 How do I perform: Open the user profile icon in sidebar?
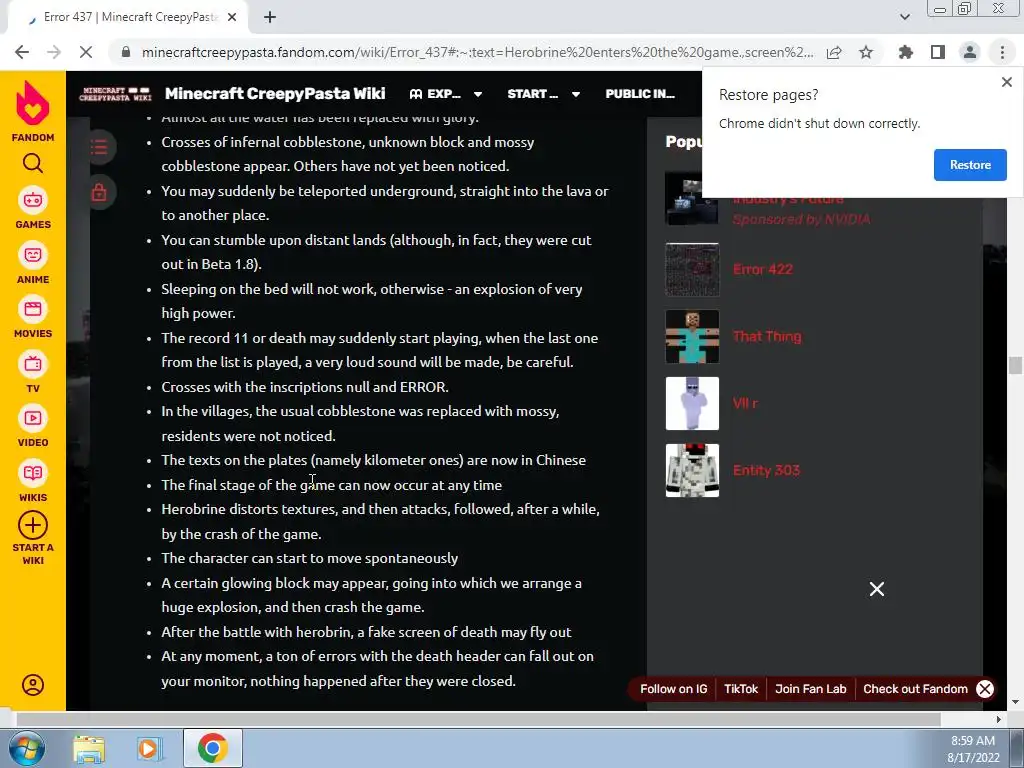(x=33, y=685)
